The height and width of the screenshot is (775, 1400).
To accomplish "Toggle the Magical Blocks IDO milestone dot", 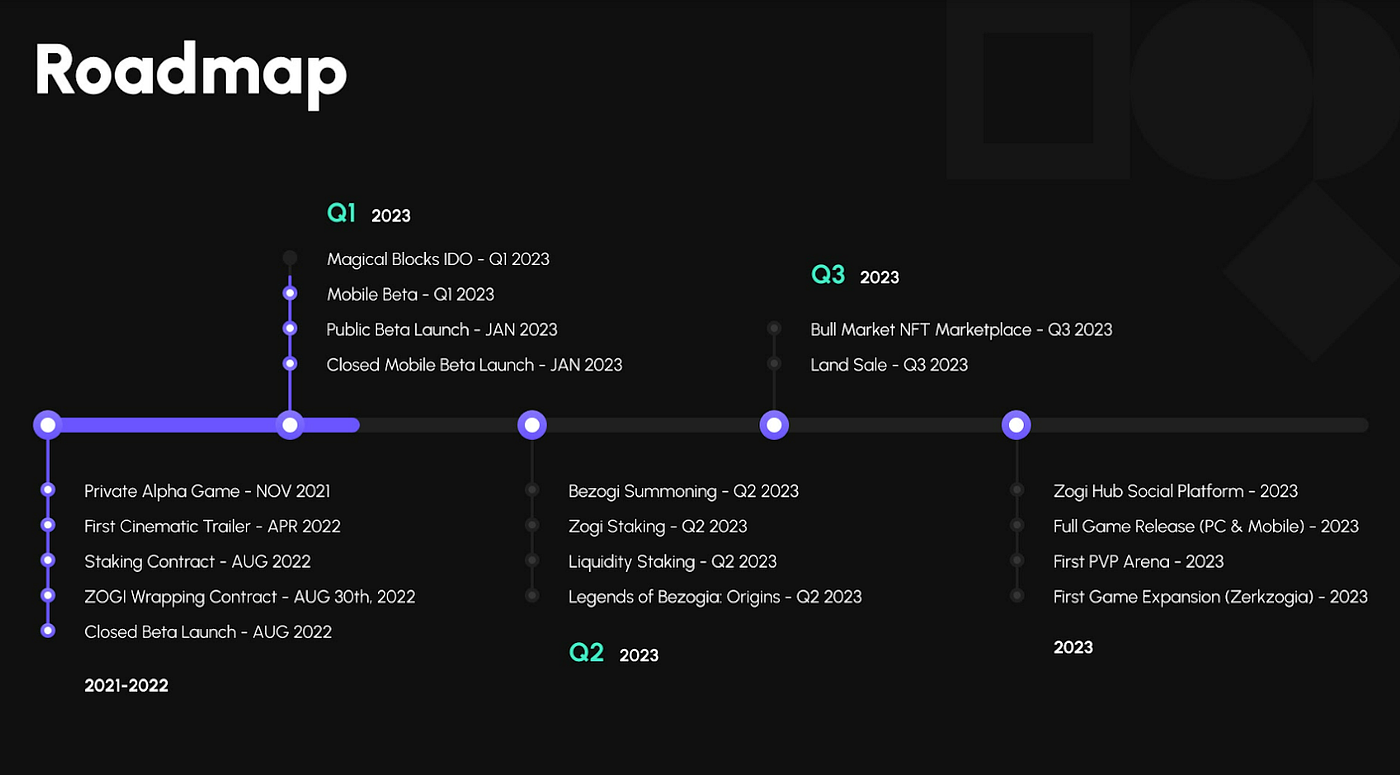I will [x=289, y=257].
